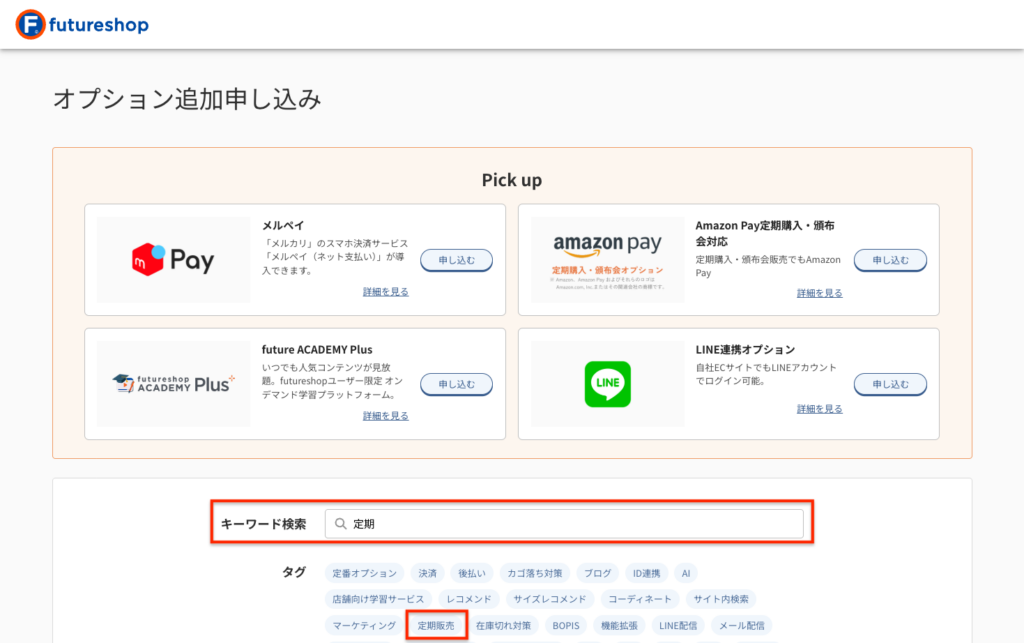This screenshot has height=643, width=1024.
Task: Click the キーワード検索 input field
Action: (x=570, y=524)
